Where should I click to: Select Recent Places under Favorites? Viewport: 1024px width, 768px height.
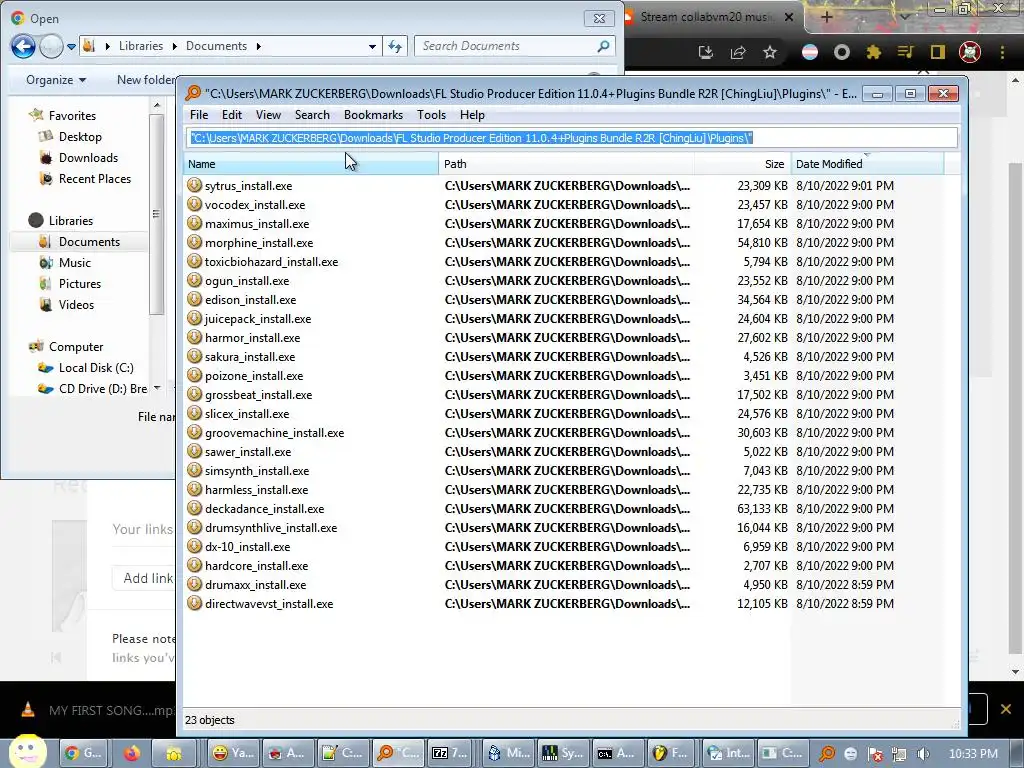pos(95,178)
